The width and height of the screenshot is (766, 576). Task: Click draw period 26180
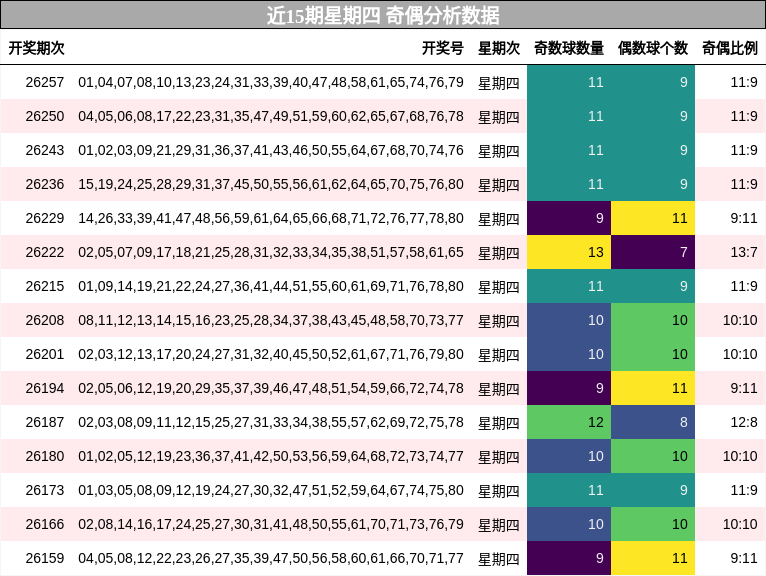click(x=45, y=456)
